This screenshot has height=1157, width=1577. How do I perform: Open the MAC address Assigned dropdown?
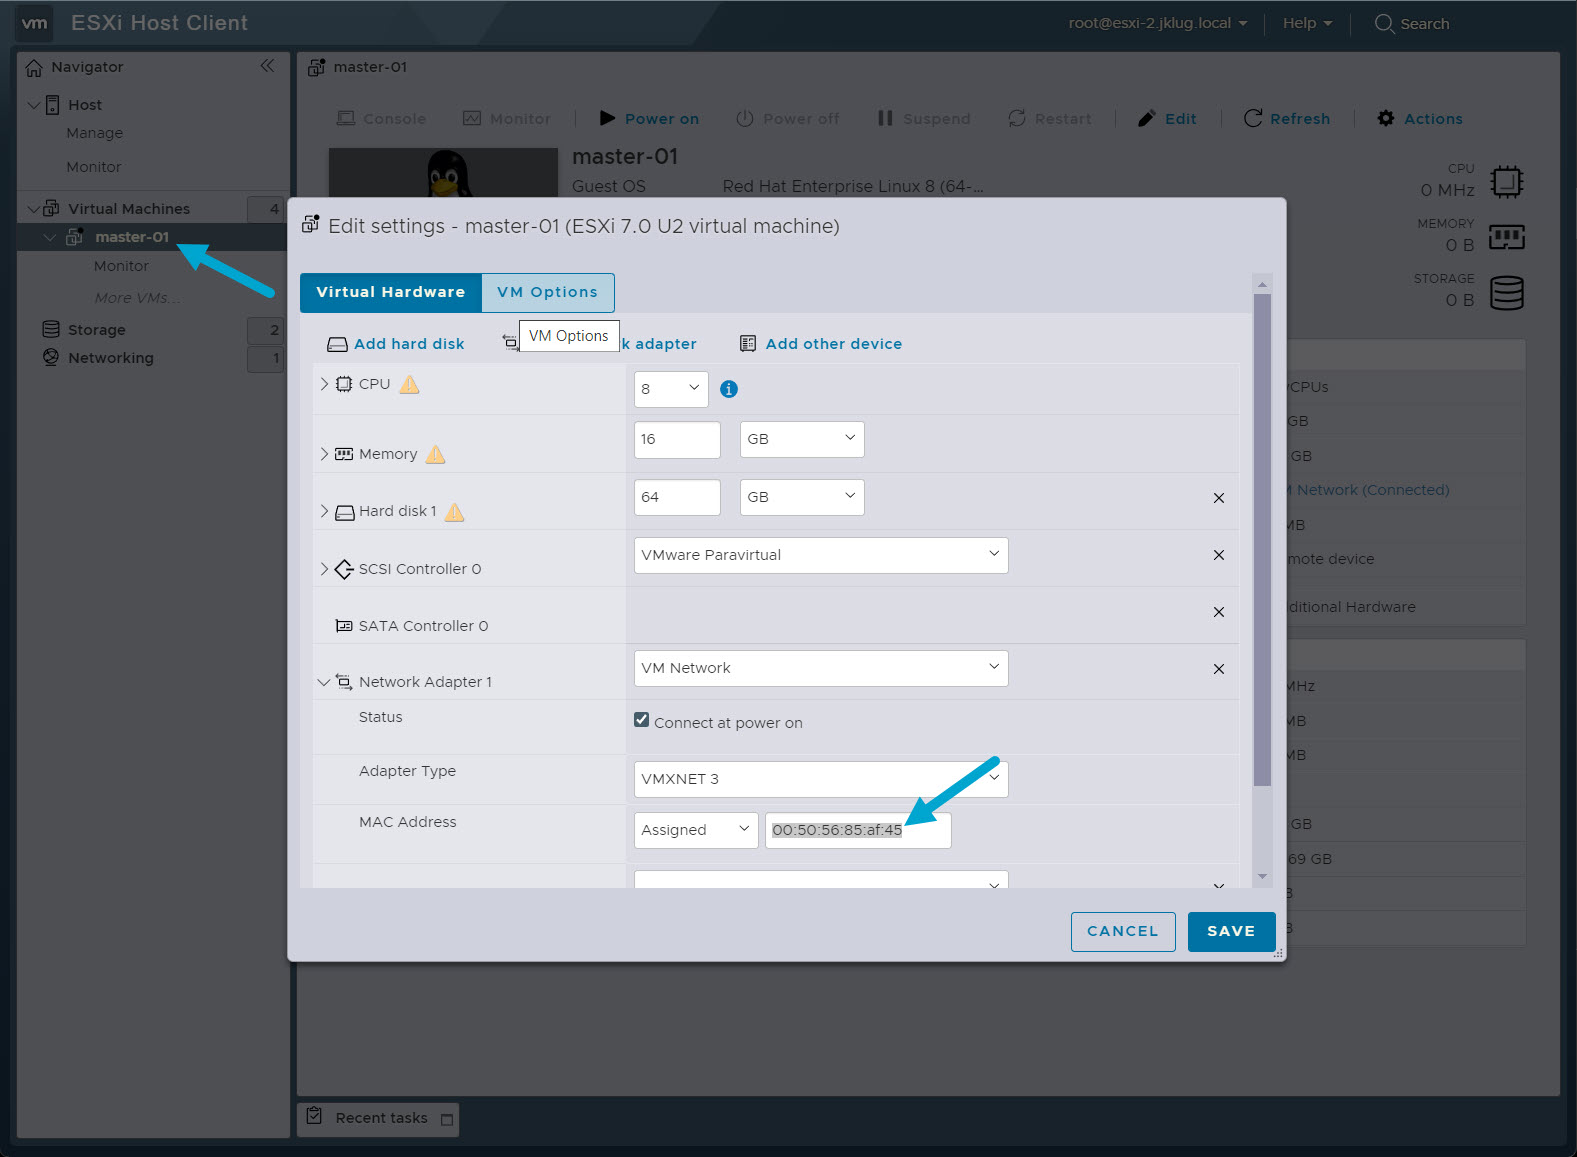click(x=695, y=830)
